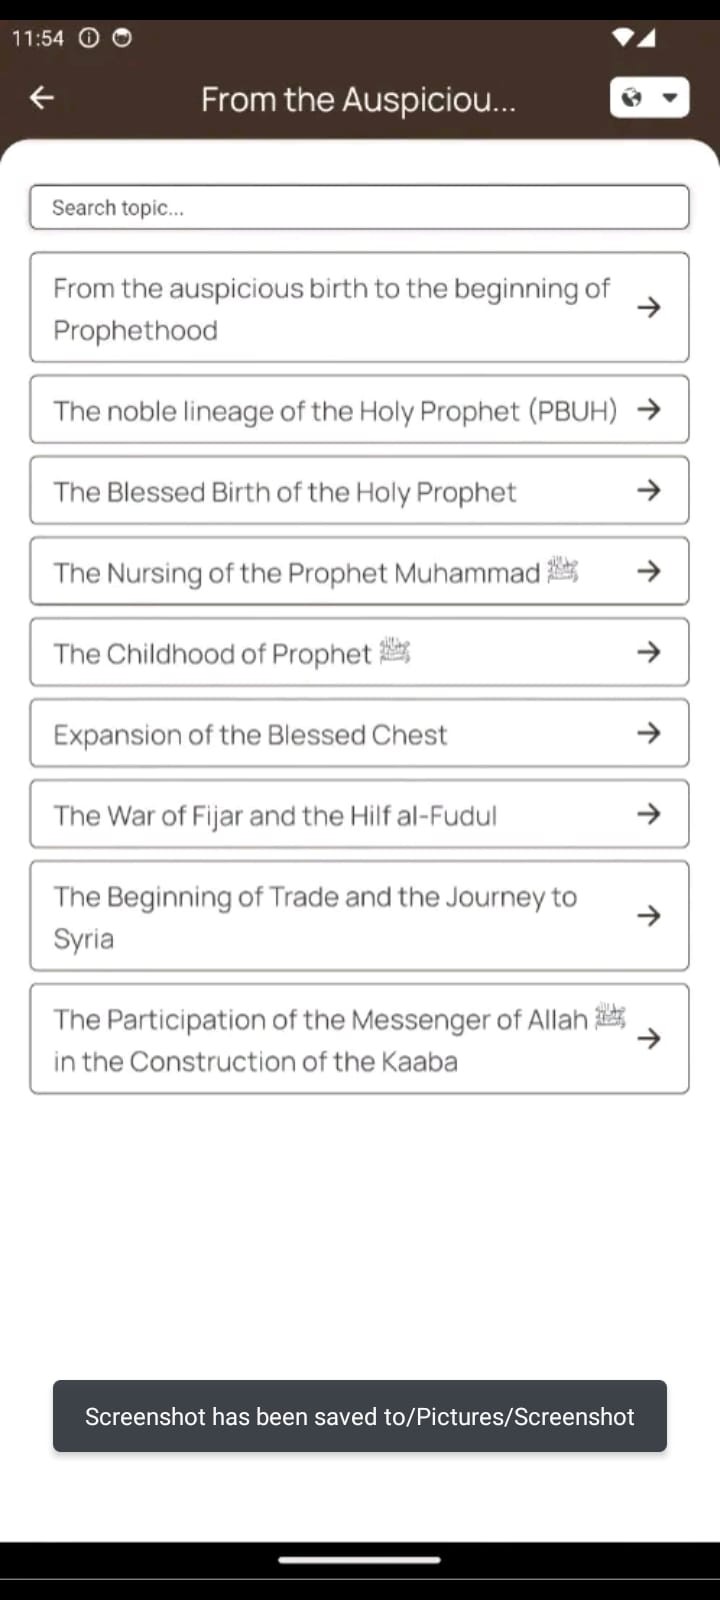Image resolution: width=720 pixels, height=1600 pixels.
Task: Open the globe language dropdown
Action: 649,97
